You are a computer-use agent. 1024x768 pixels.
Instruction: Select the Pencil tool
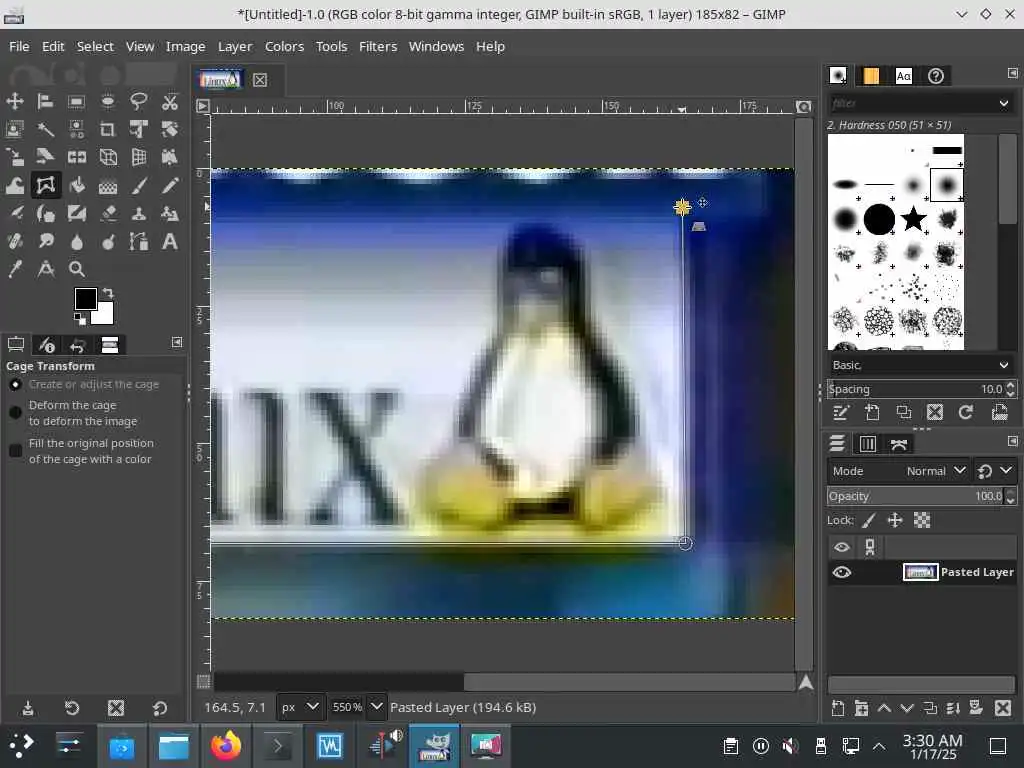(x=170, y=185)
